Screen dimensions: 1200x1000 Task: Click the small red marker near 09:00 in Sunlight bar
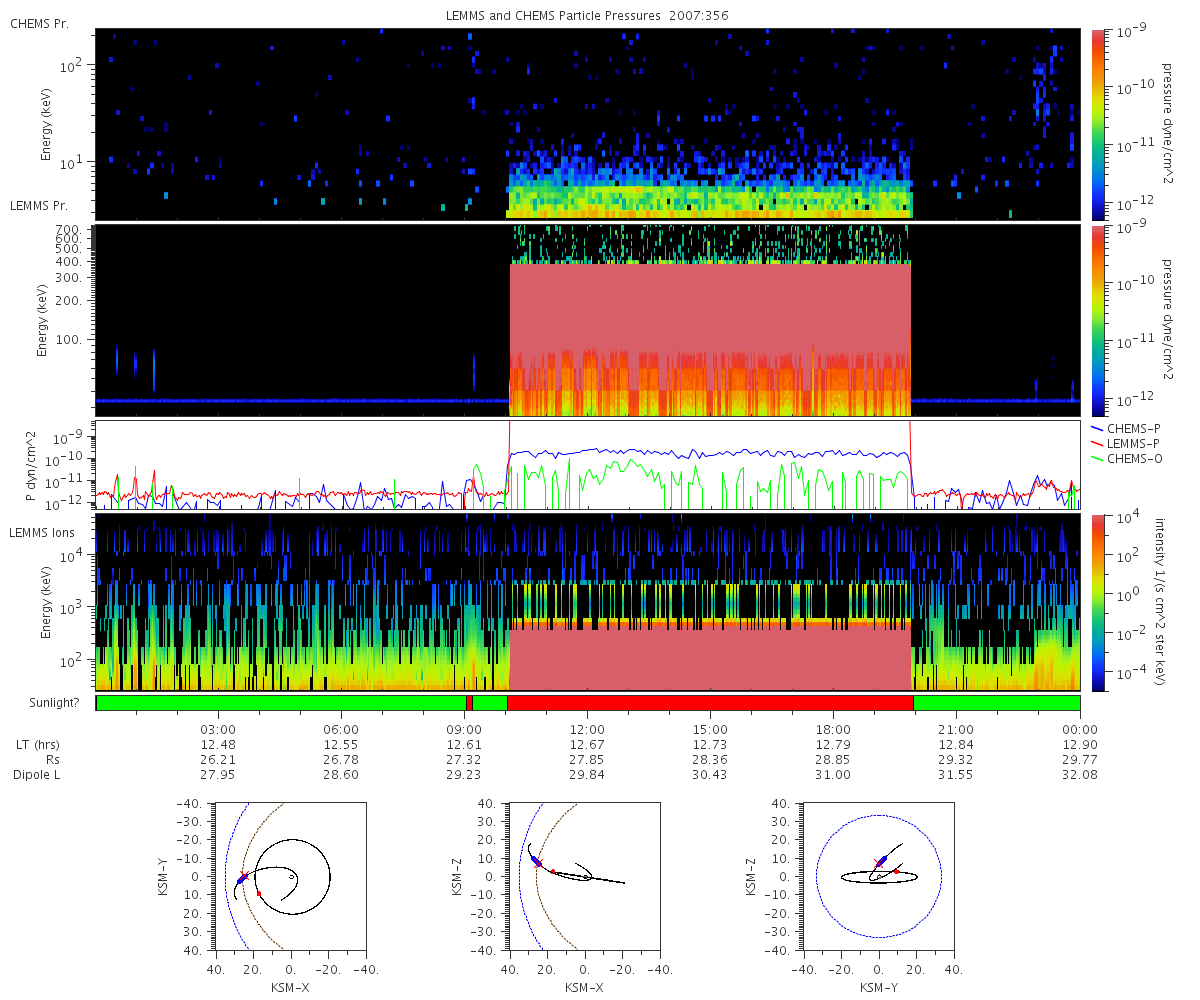[469, 702]
